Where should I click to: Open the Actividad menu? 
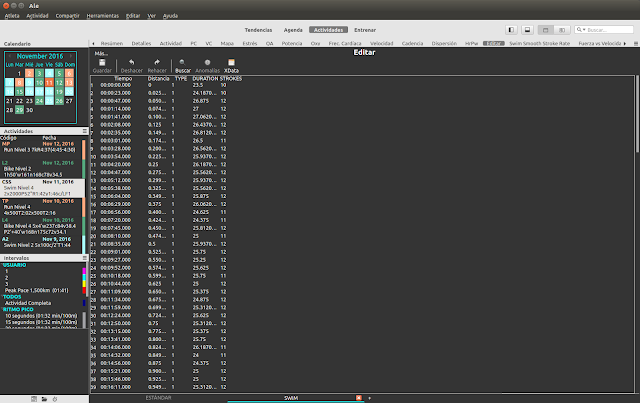click(37, 16)
